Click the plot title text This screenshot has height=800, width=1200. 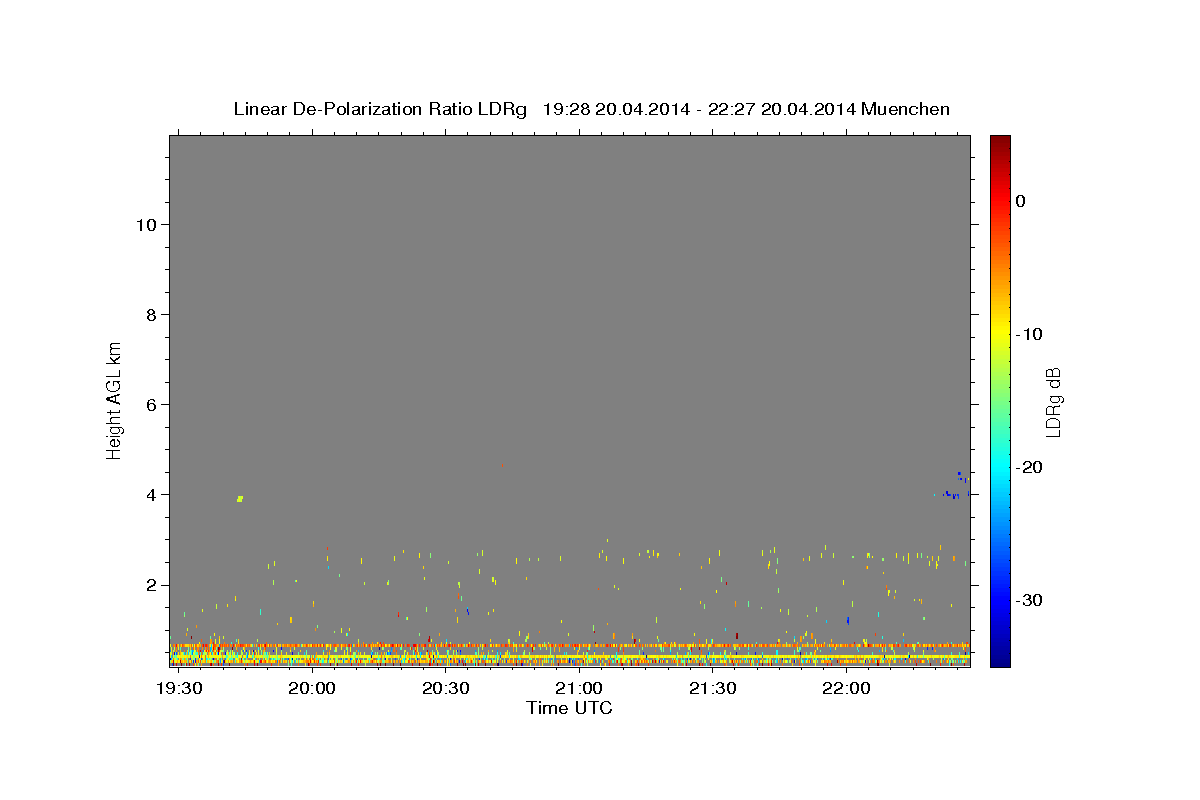pos(591,109)
